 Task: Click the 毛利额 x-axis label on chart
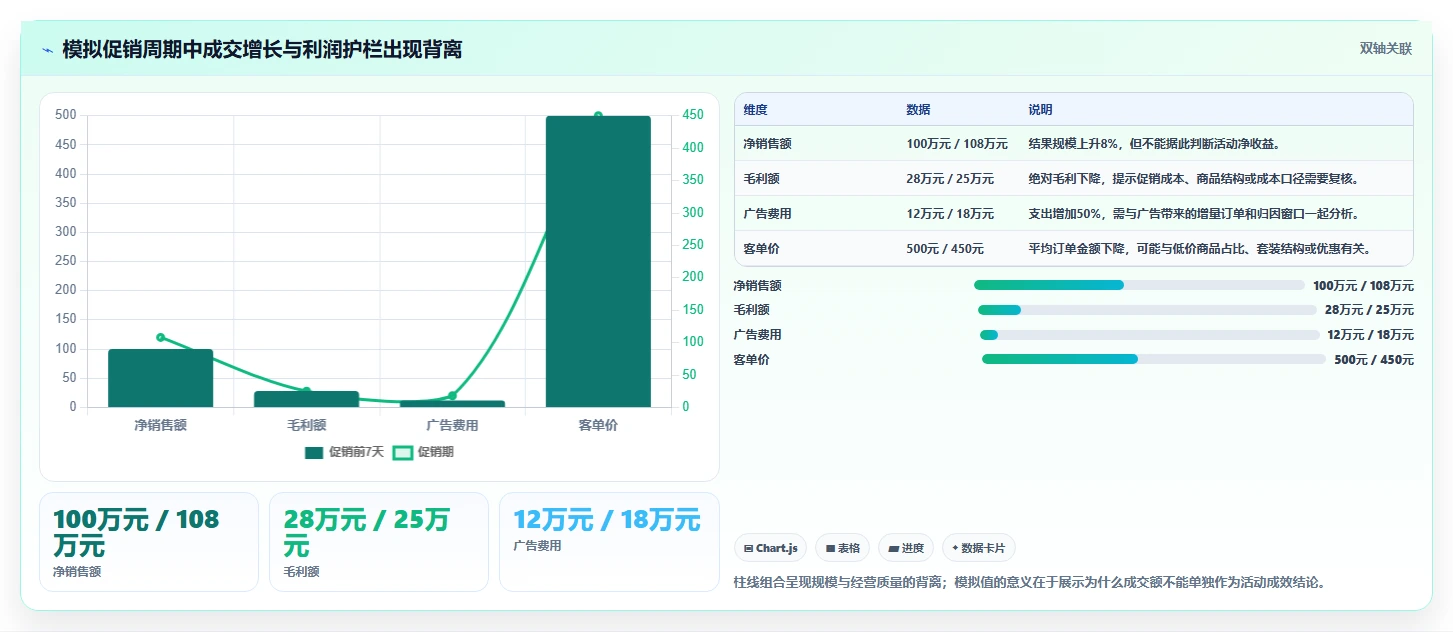coord(306,425)
